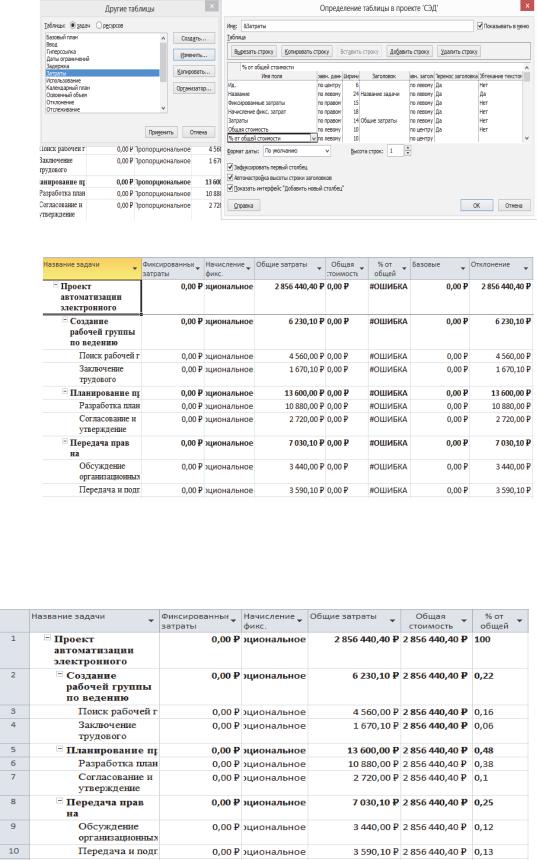This screenshot has width=537, height=860.
Task: Select row header number 10
Action: click(14, 851)
